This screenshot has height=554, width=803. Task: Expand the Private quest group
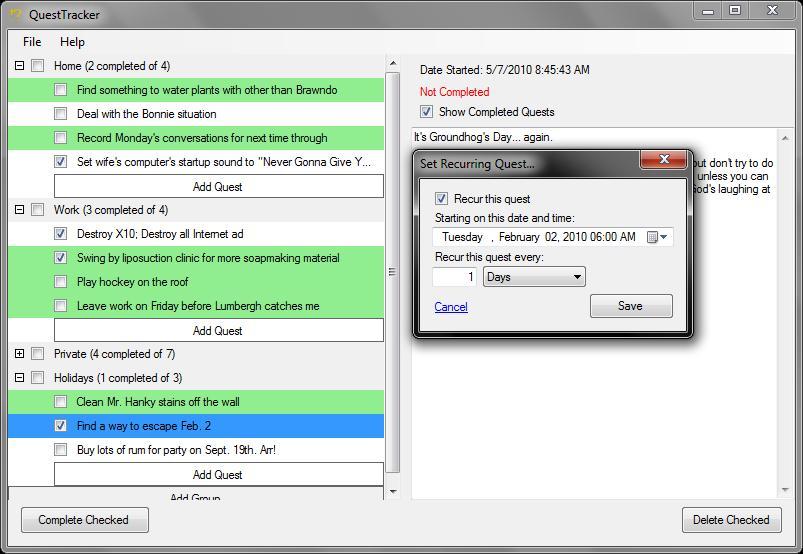tap(19, 353)
